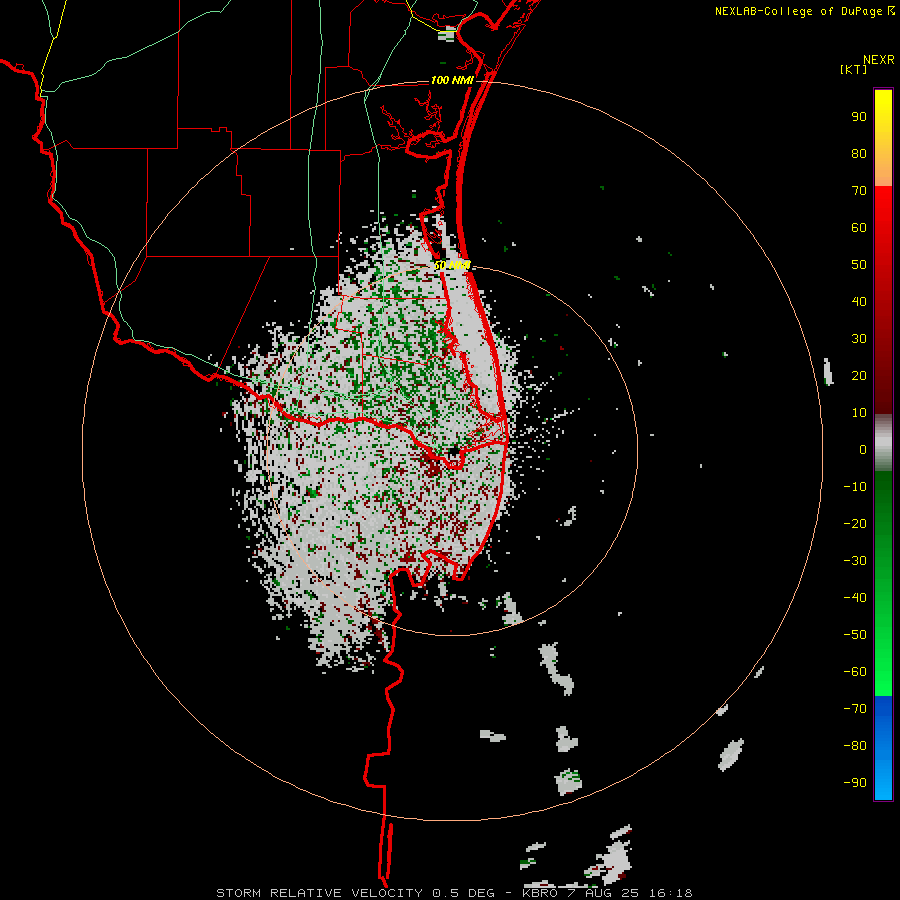900x900 pixels.
Task: Click the -70 value on the velocity scale
Action: click(855, 709)
